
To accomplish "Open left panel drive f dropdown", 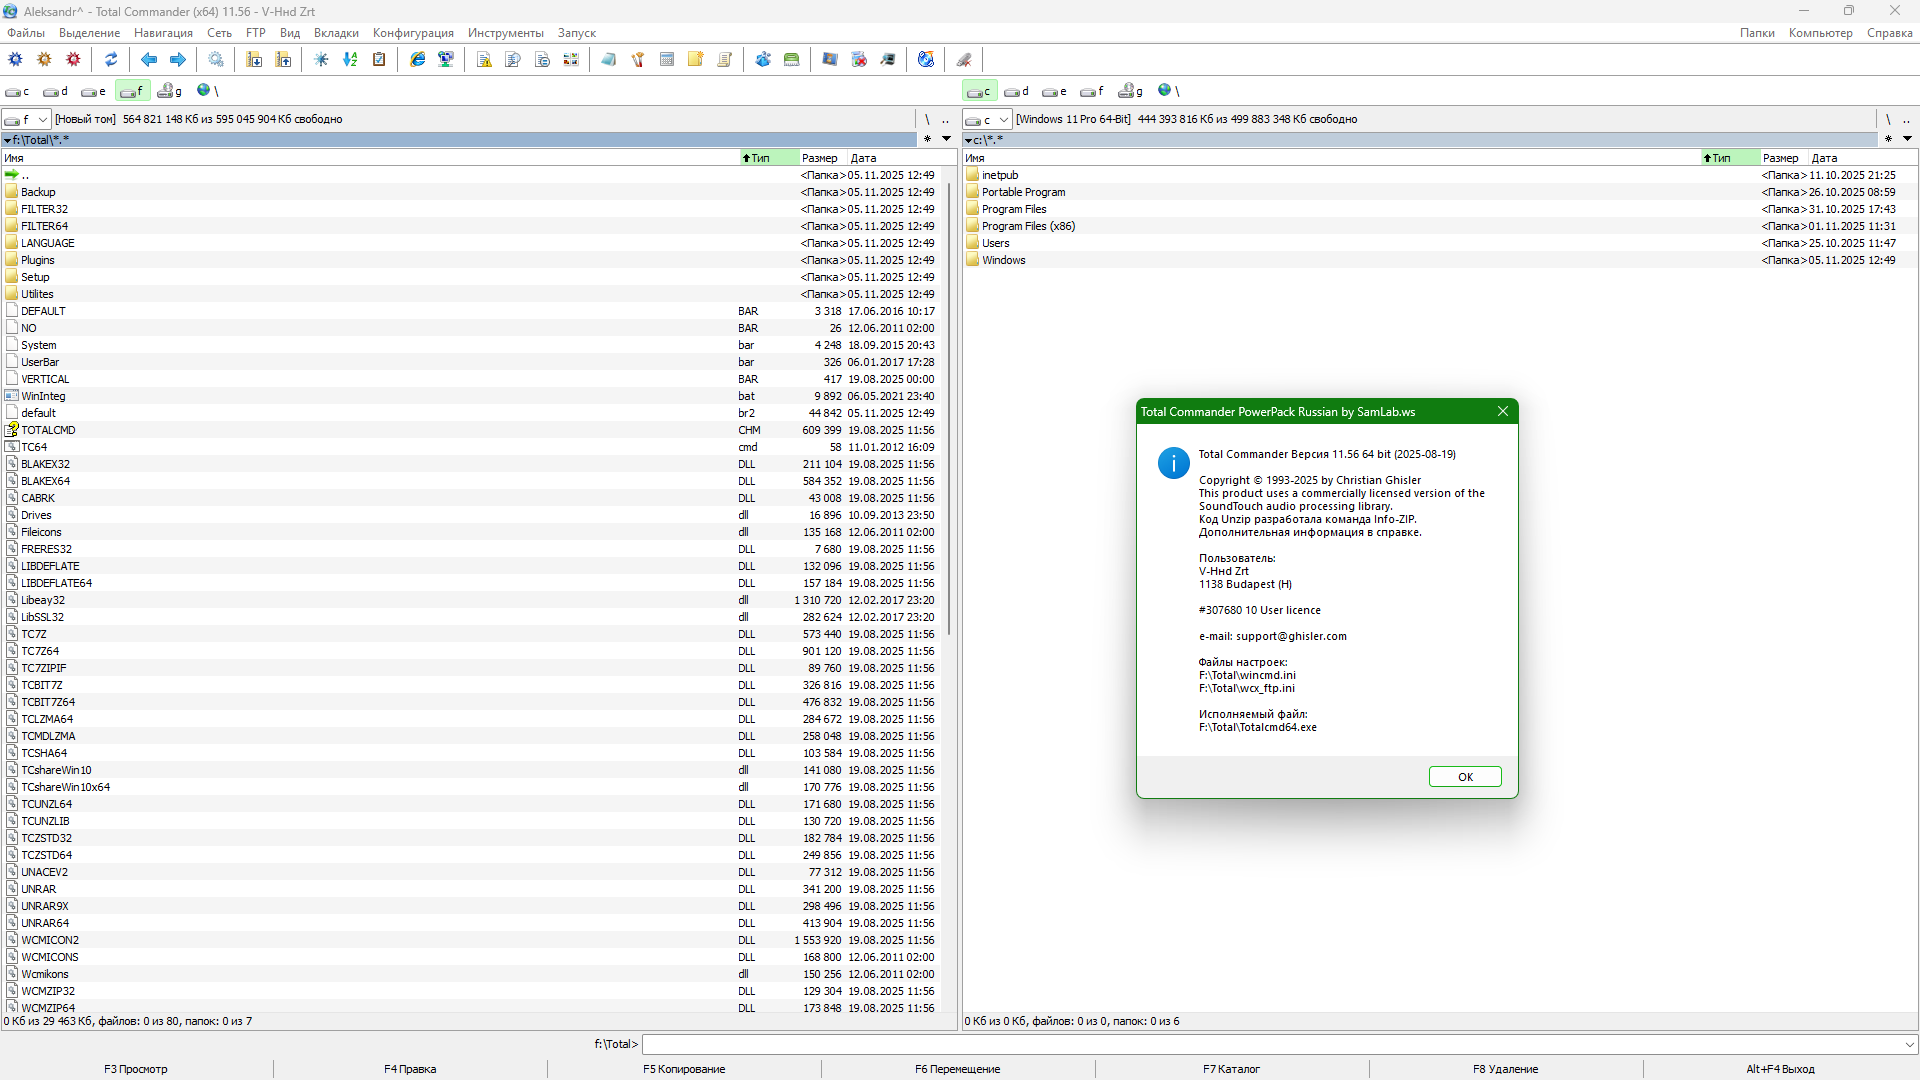I will coord(42,120).
